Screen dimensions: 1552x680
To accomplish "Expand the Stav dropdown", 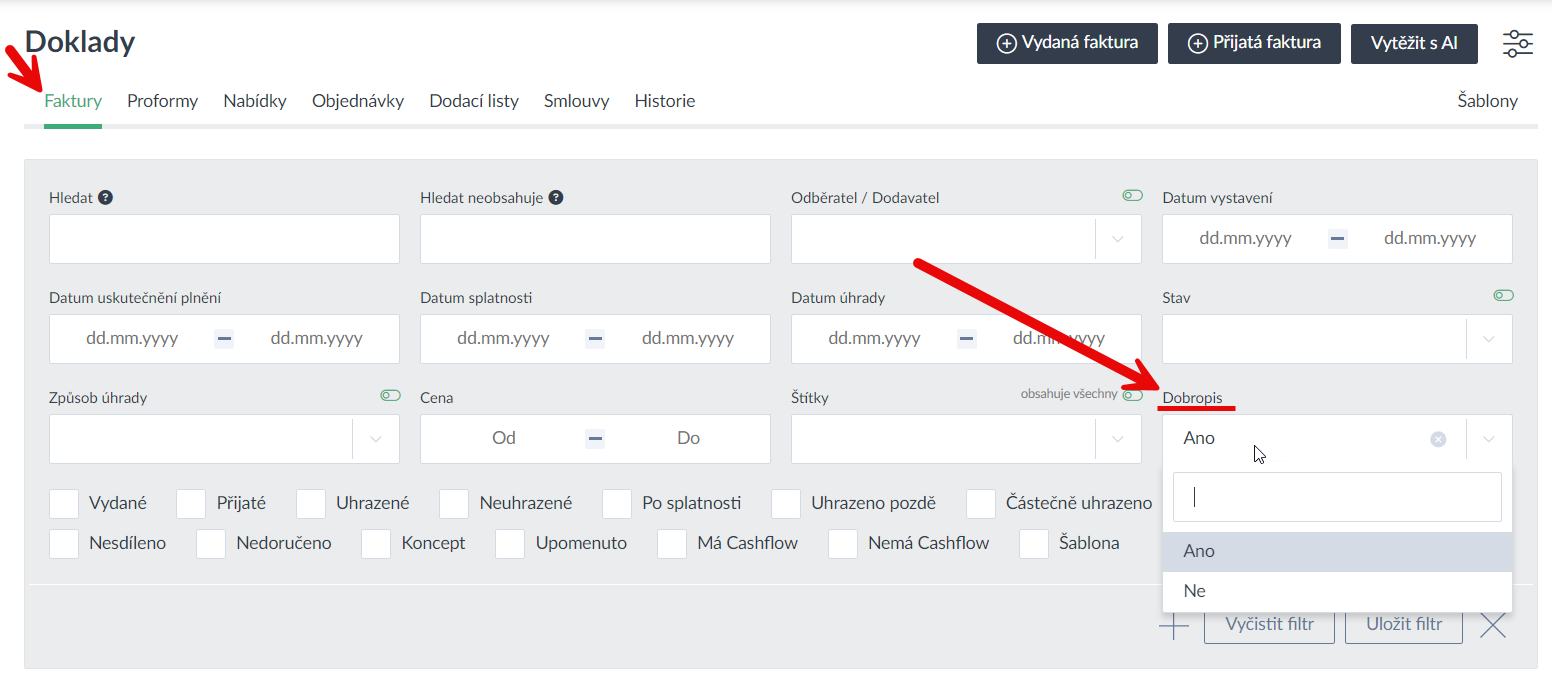I will point(1489,339).
